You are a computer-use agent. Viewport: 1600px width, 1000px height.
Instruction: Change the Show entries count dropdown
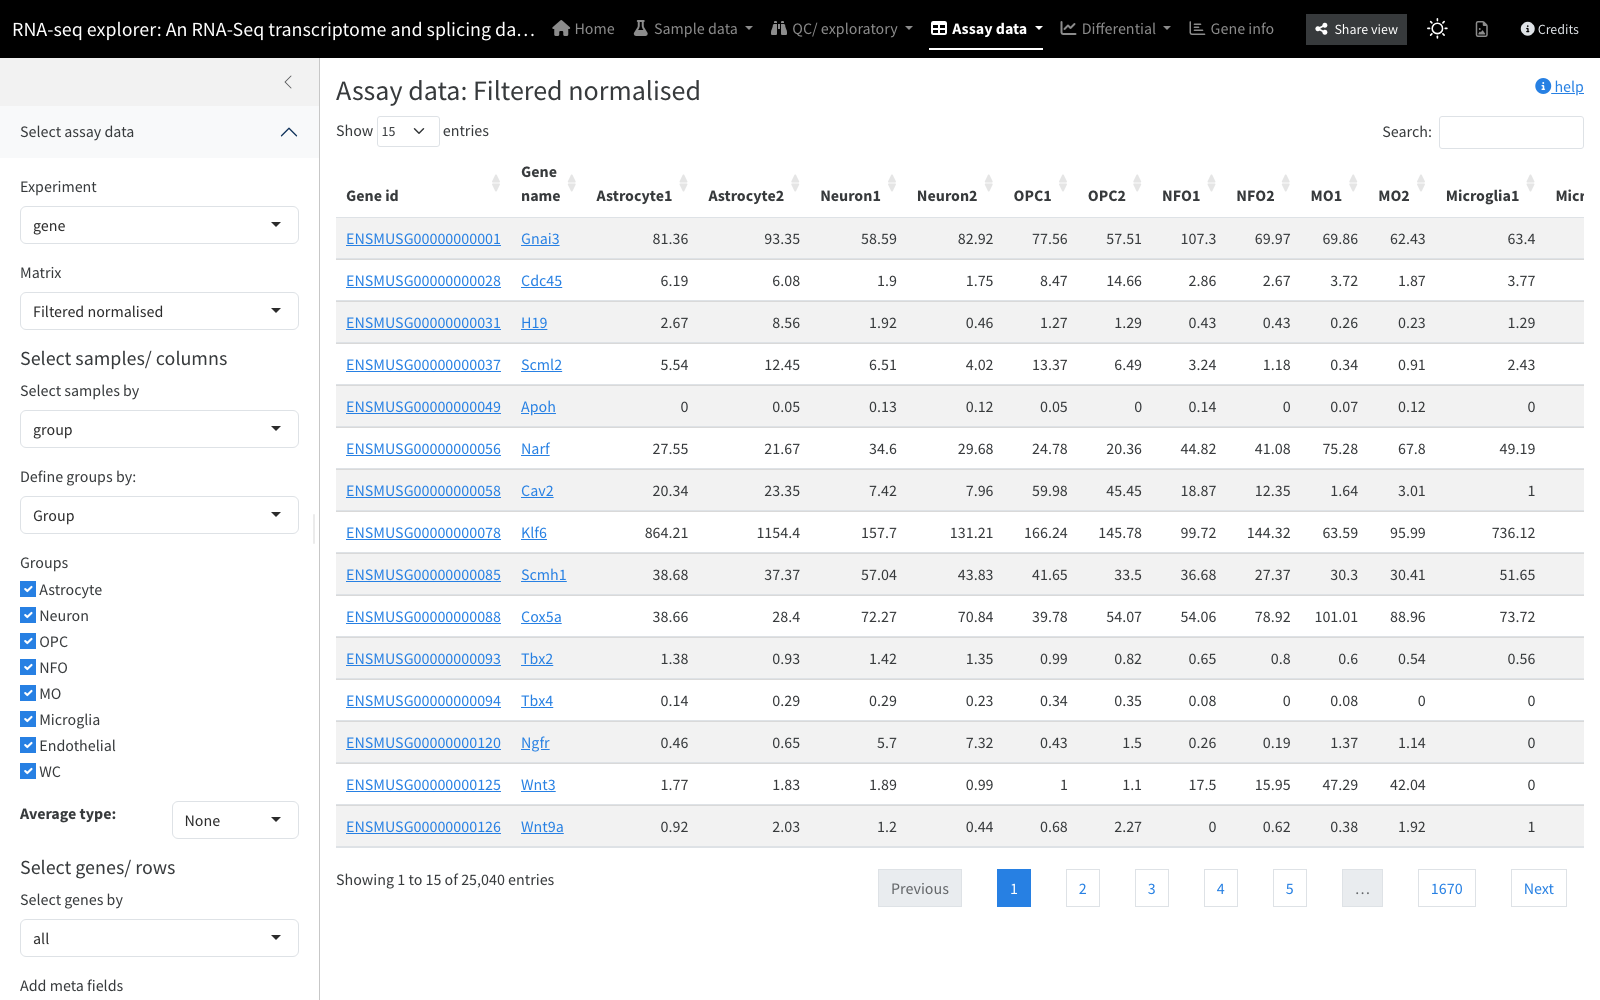coord(408,131)
